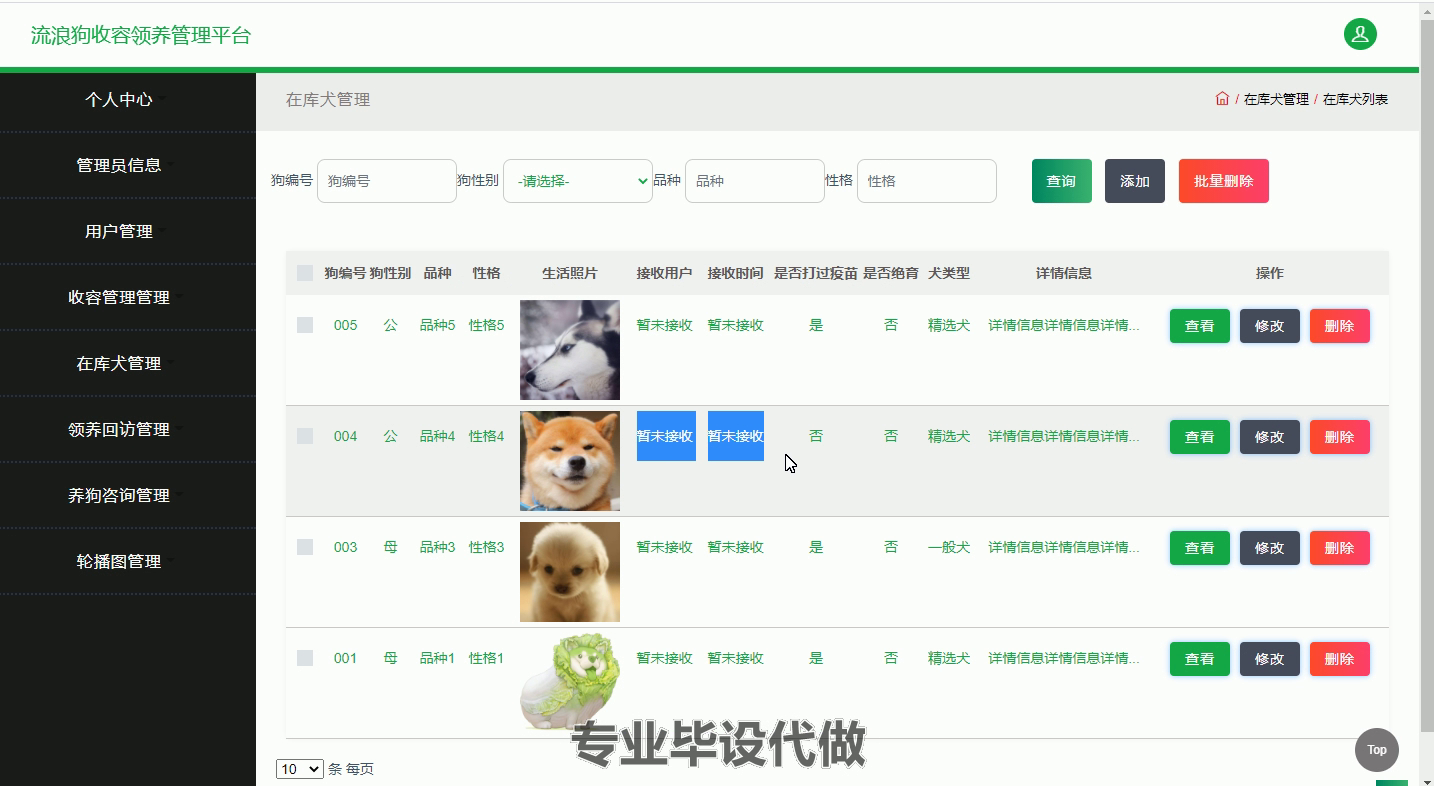1434x786 pixels.
Task: Click 修改 for dog 003
Action: click(x=1270, y=548)
